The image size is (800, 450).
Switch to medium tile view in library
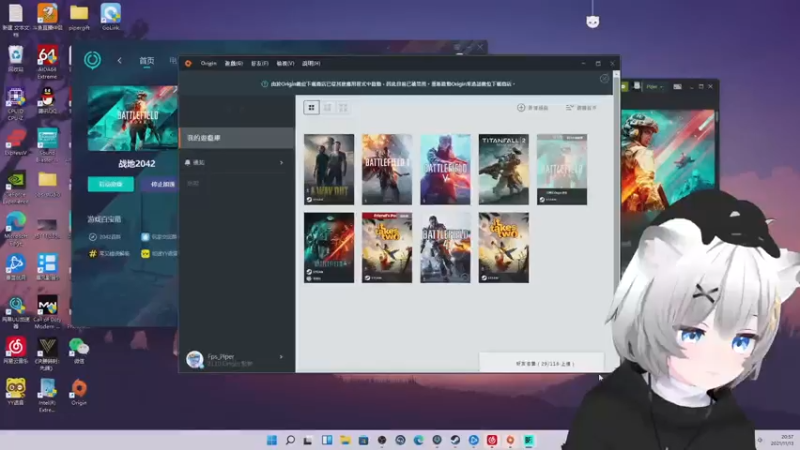pos(328,107)
